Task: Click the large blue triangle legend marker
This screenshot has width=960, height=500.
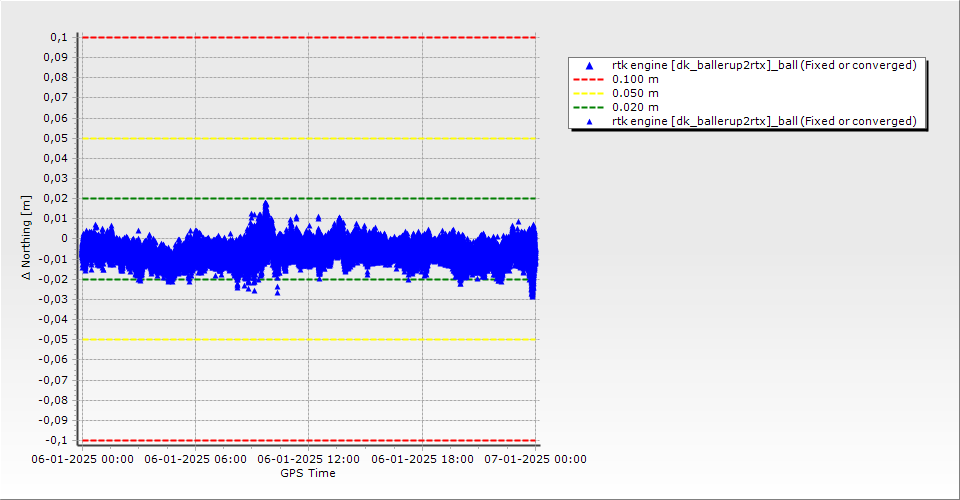Action: [590, 65]
